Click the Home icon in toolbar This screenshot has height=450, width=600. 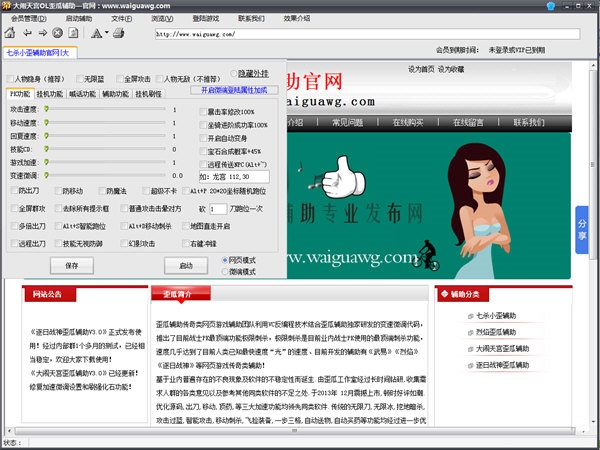(x=11, y=33)
